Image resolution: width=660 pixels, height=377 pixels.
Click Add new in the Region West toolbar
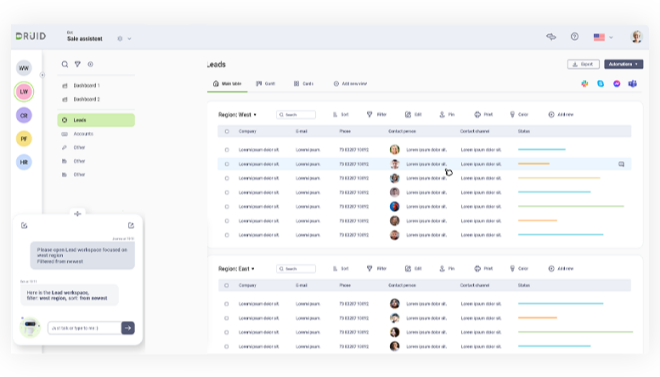(561, 114)
